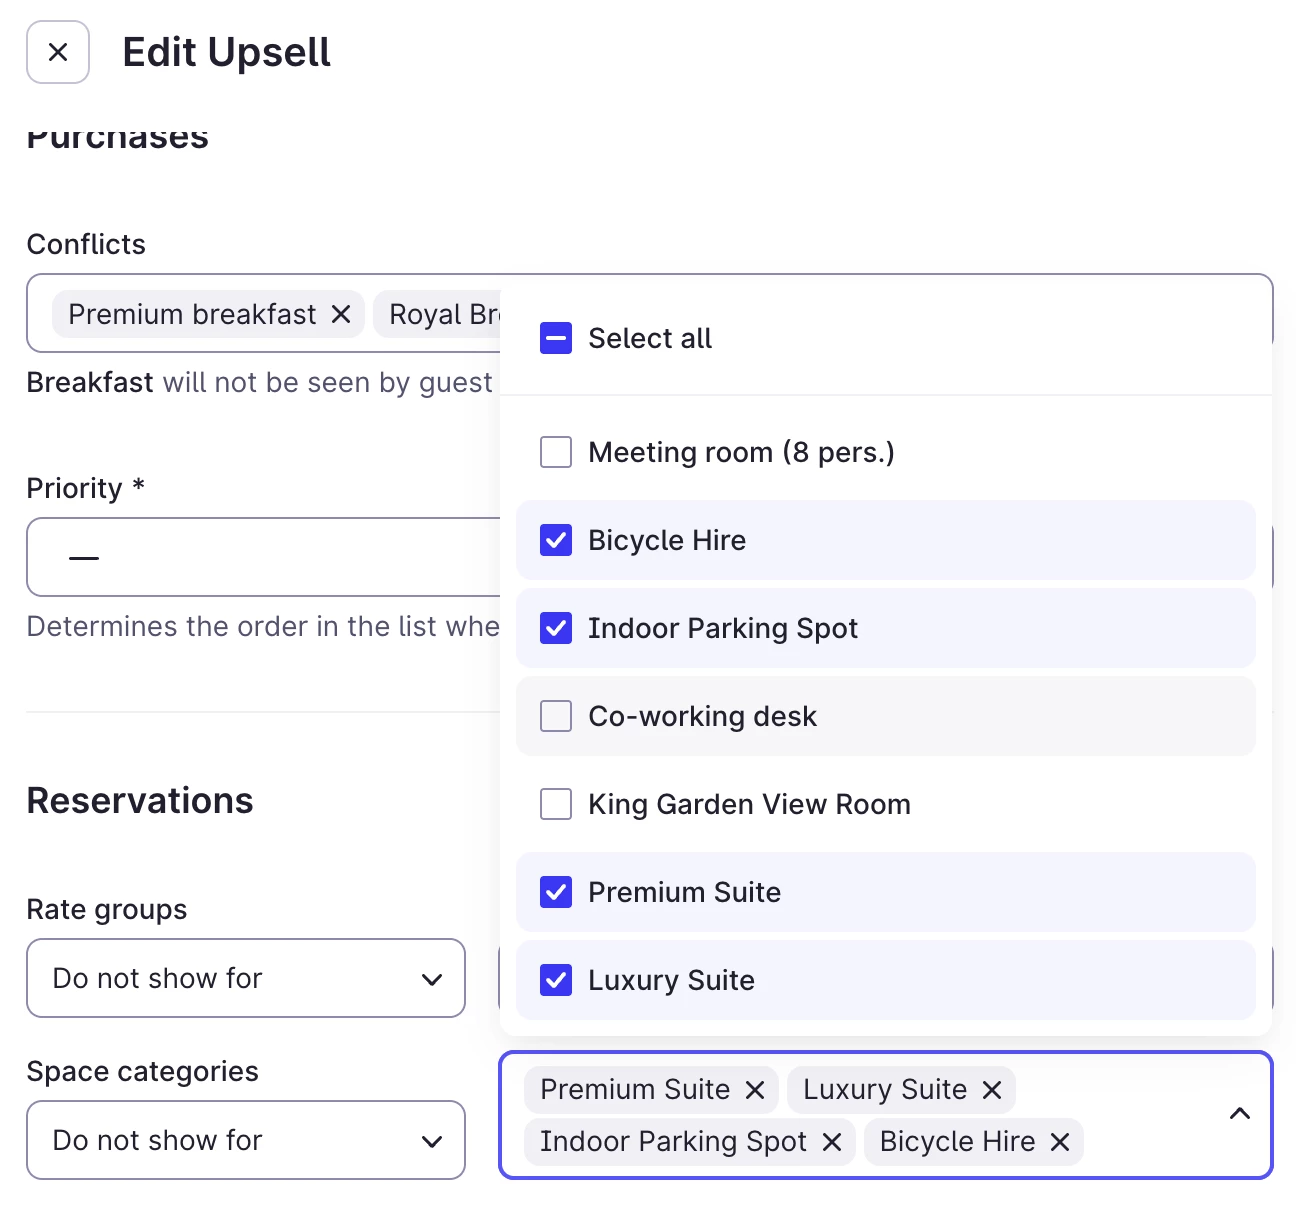This screenshot has width=1296, height=1208.
Task: Uncheck the Luxury Suite option
Action: [x=556, y=980]
